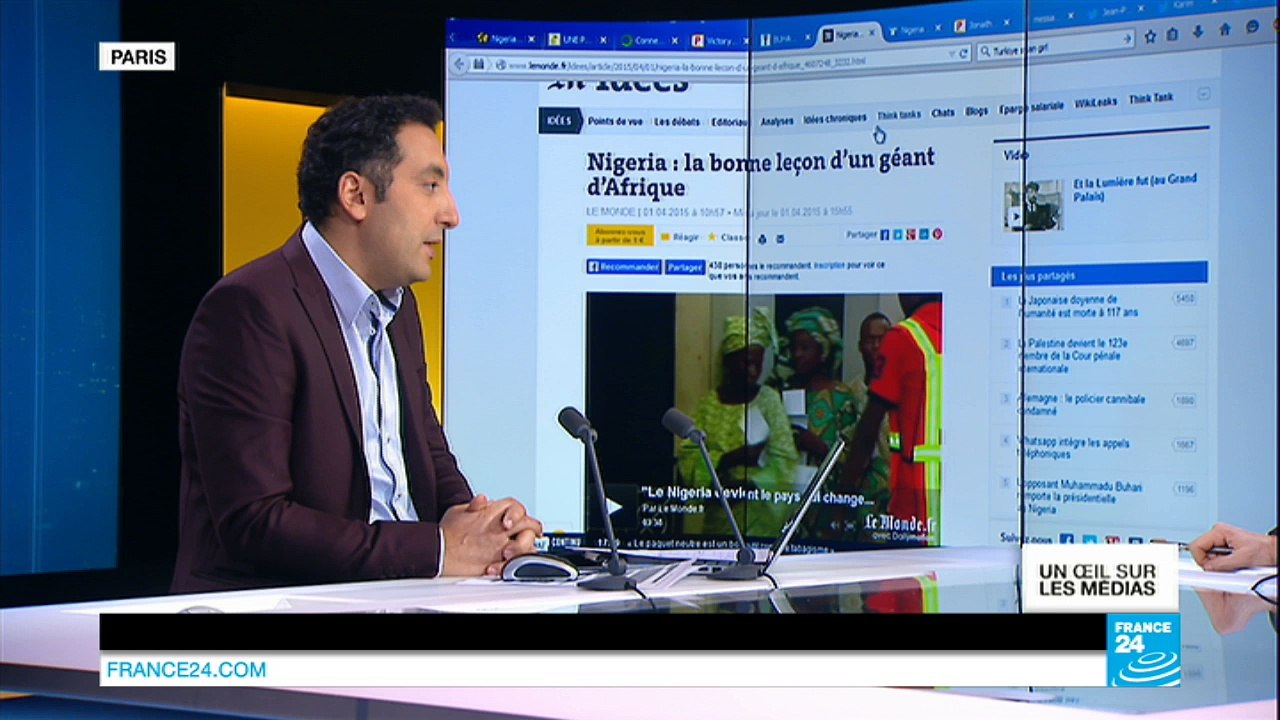Open the 'Blogs' section
Viewport: 1280px width, 720px height.
point(977,111)
